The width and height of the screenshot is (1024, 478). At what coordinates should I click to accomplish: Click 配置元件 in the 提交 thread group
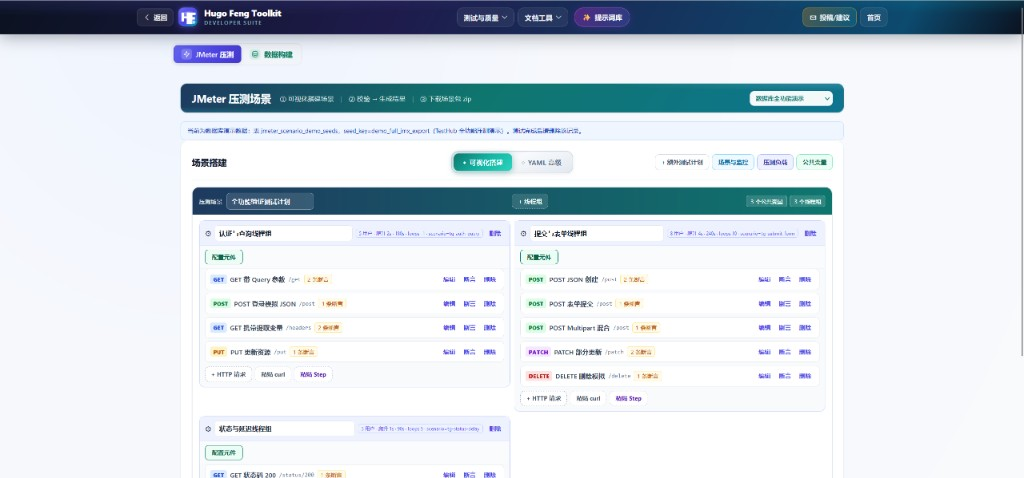click(539, 257)
